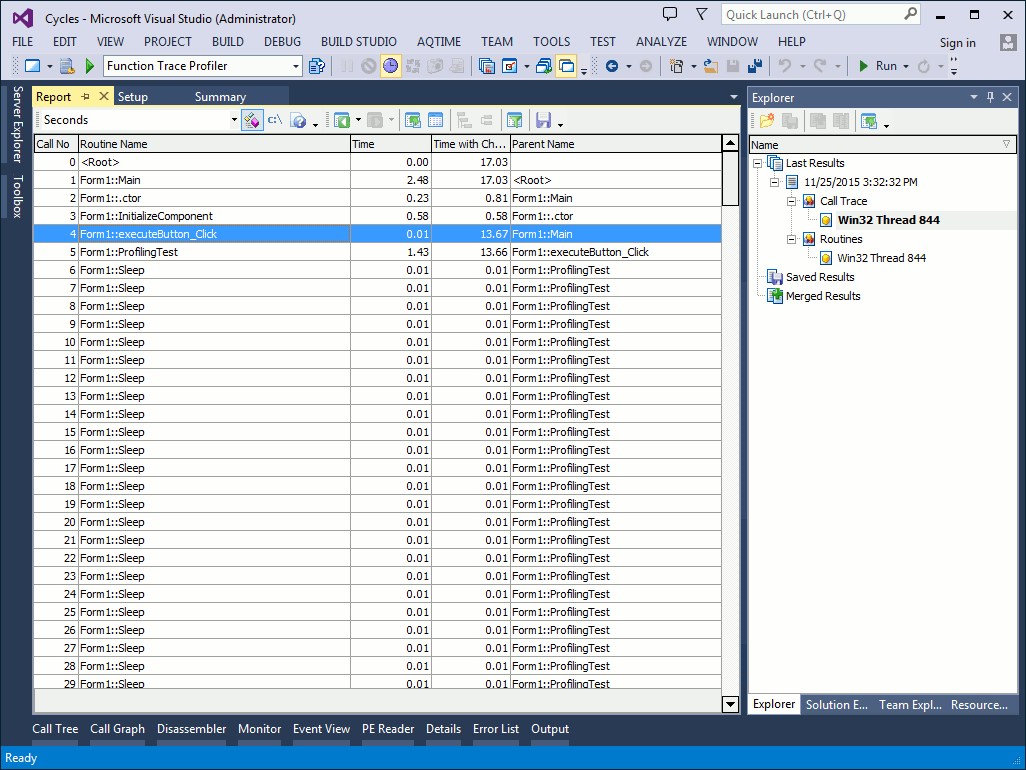Click the Open File folder toolbar icon
This screenshot has width=1026, height=770.
coord(711,66)
